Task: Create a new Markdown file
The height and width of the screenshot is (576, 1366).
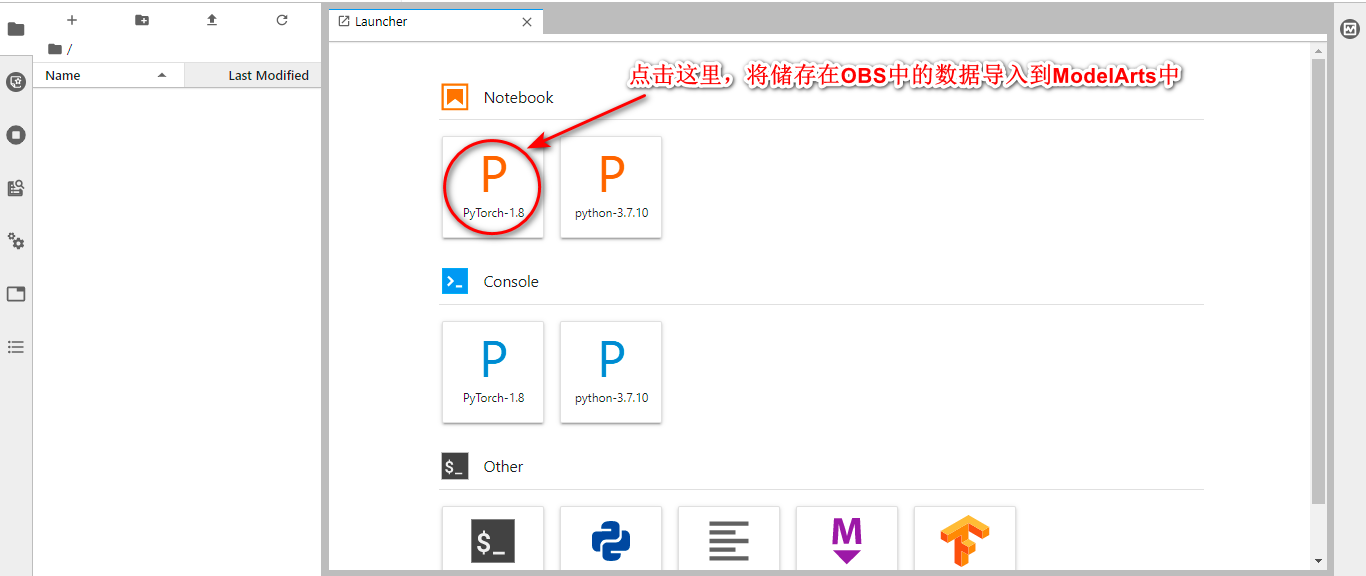Action: [x=847, y=540]
